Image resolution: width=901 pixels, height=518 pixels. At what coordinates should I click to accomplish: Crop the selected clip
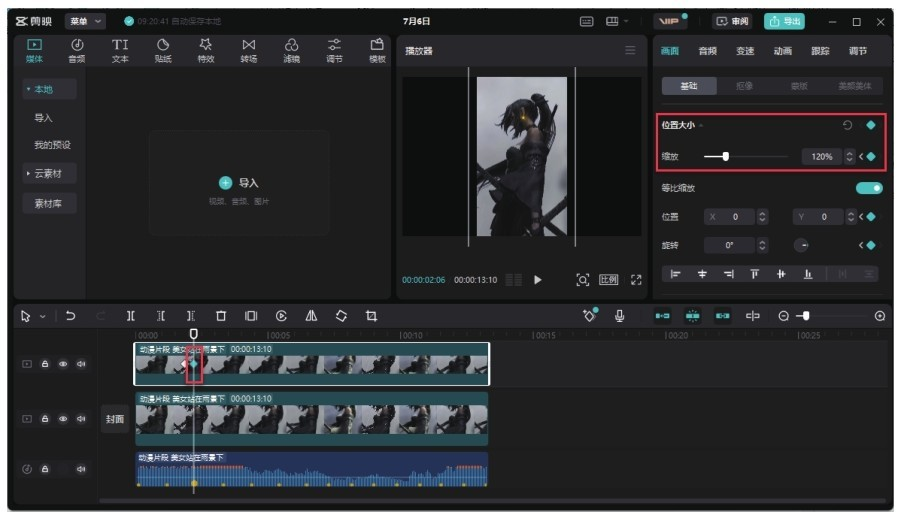[371, 316]
